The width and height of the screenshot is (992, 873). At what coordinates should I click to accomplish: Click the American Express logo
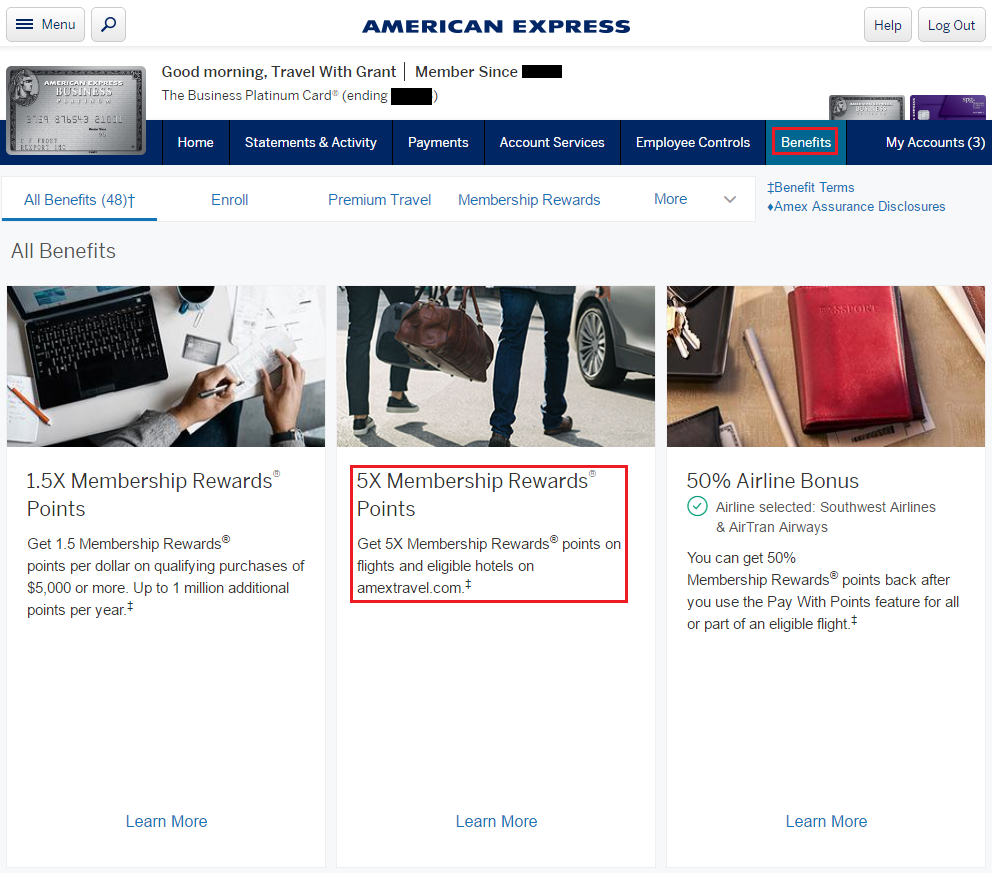[496, 26]
